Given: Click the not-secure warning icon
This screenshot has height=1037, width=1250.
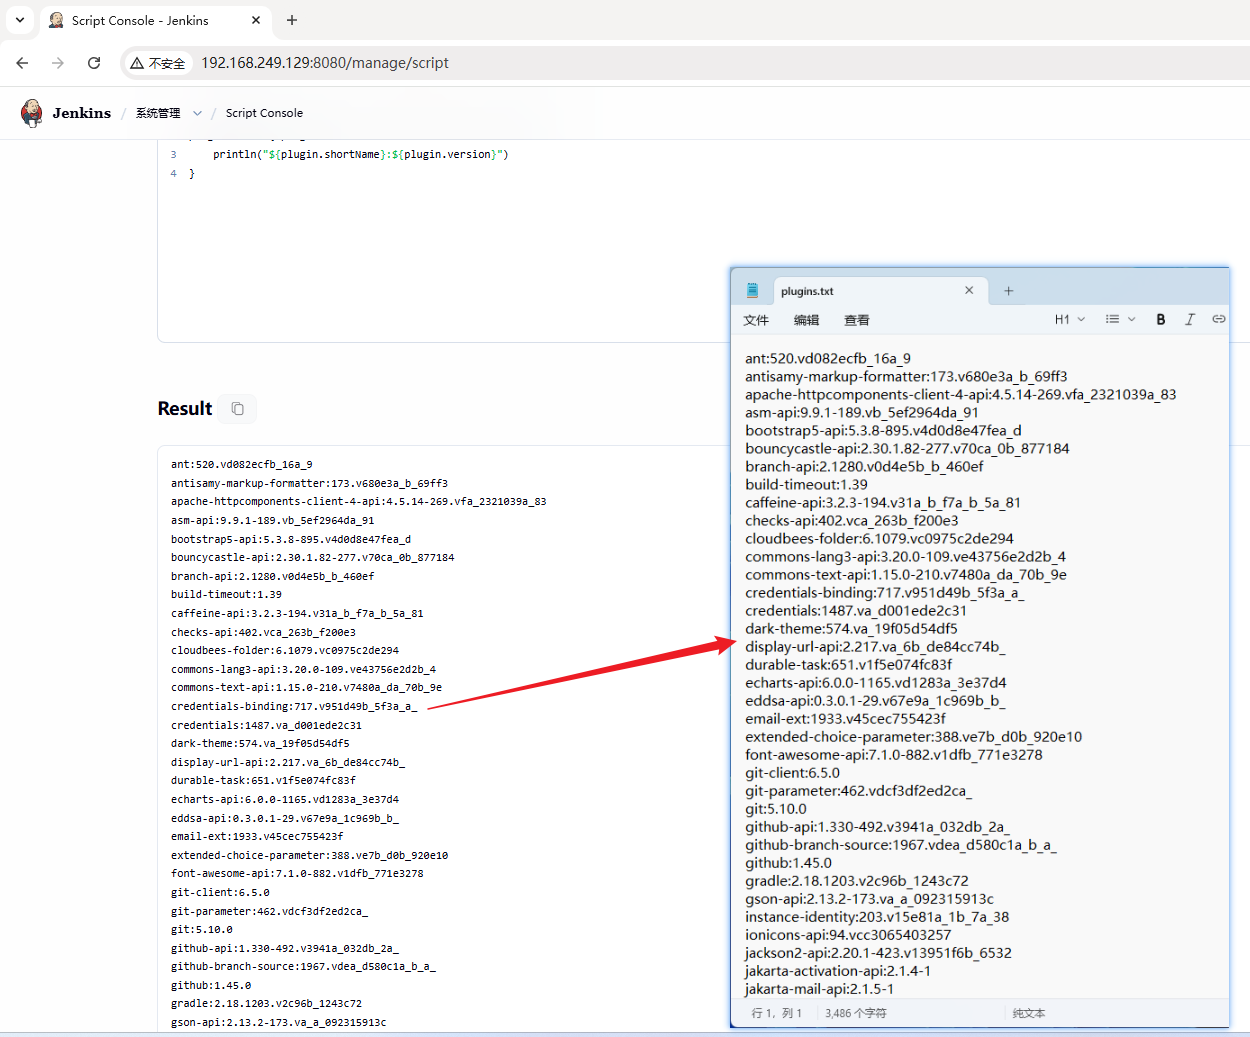Looking at the screenshot, I should pyautogui.click(x=138, y=63).
